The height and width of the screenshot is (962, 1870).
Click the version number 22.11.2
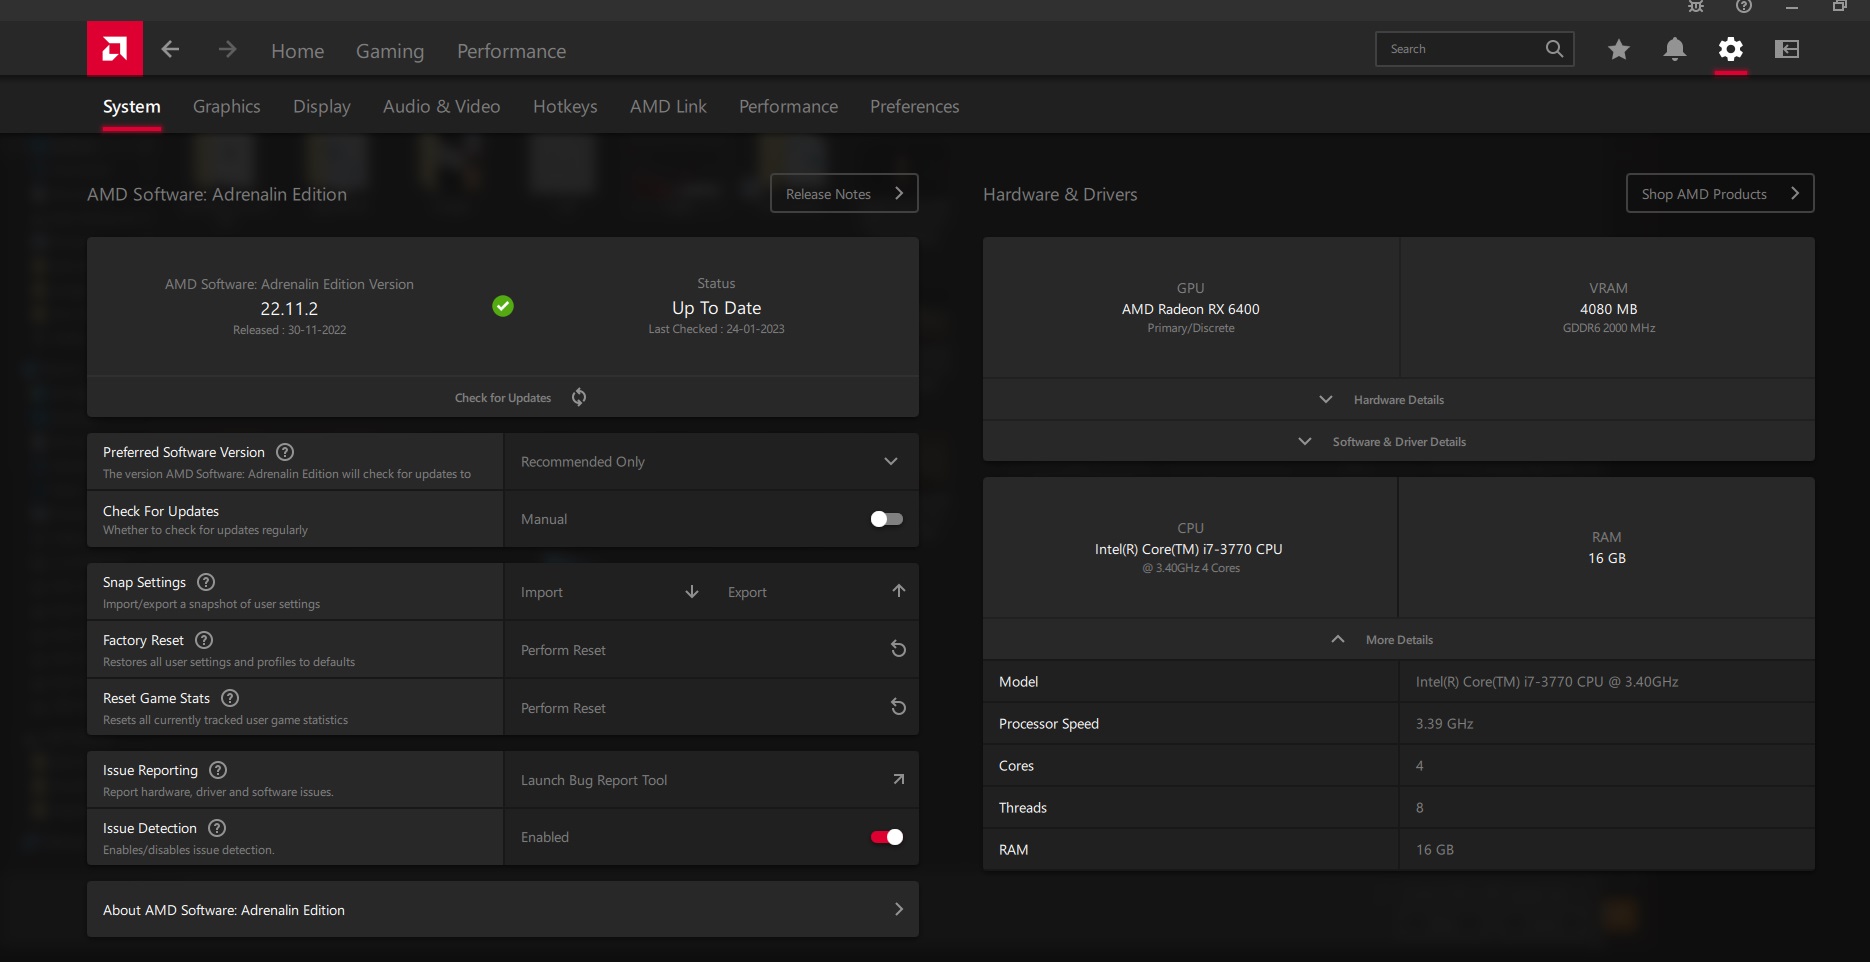tap(289, 309)
